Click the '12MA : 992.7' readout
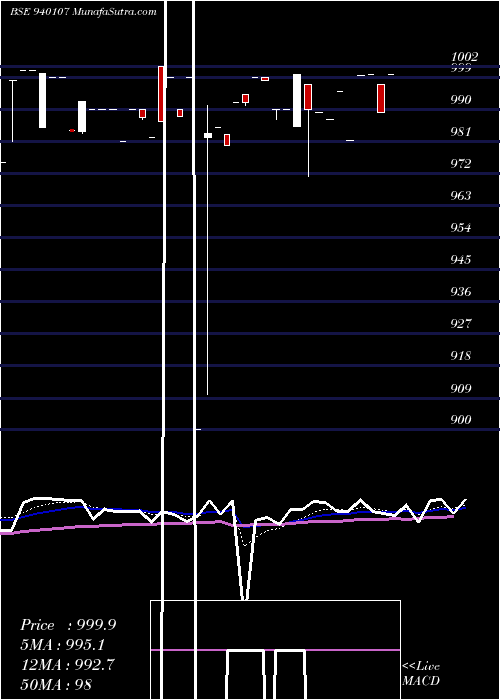Viewport: 500px width, 700px height. (67, 665)
